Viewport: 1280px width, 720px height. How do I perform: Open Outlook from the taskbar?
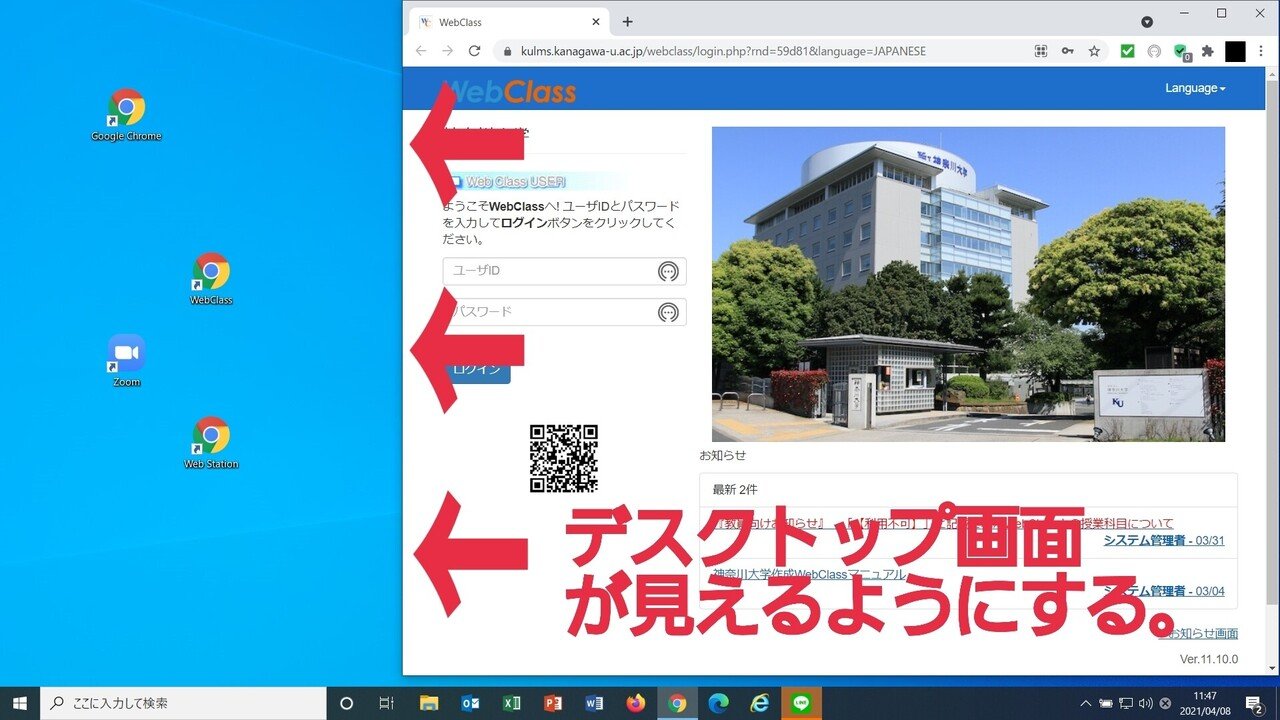(470, 703)
